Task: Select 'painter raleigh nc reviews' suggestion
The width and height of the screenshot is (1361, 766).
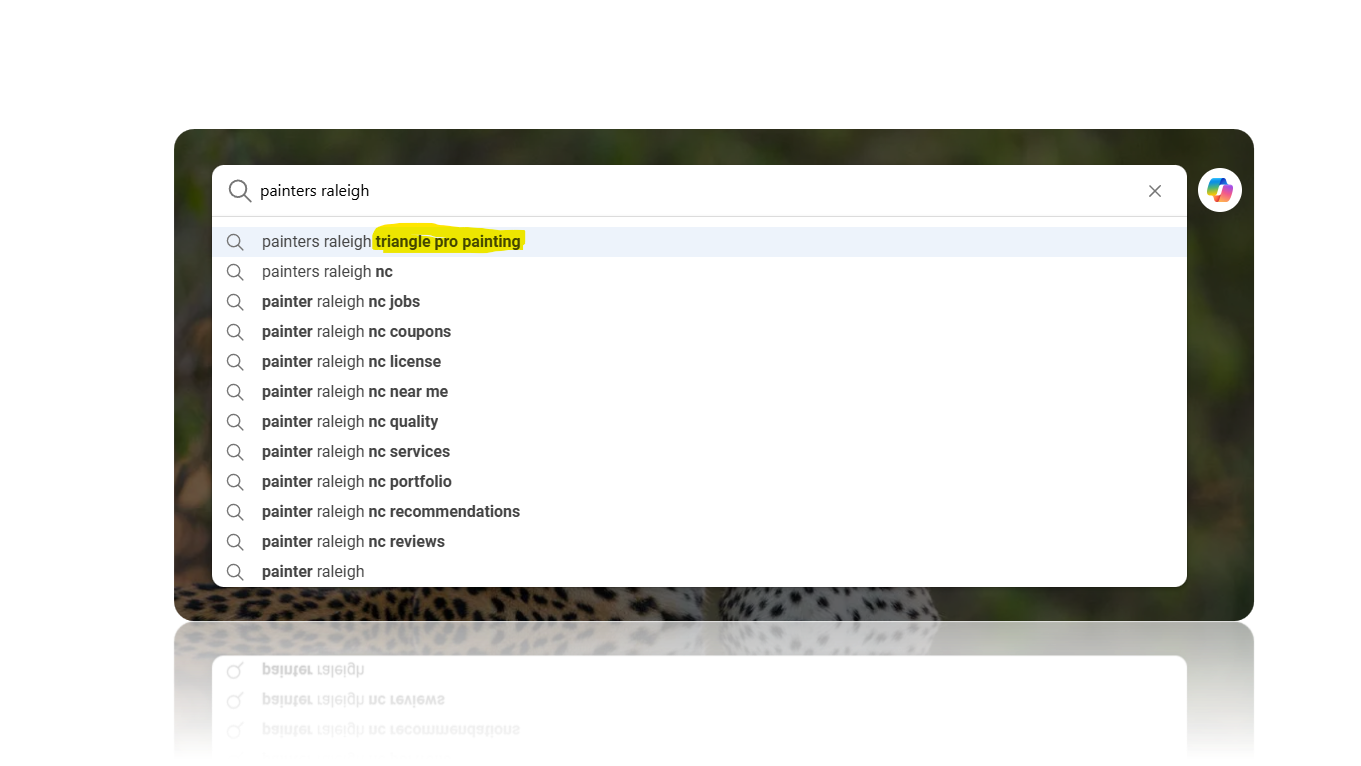Action: click(x=353, y=542)
